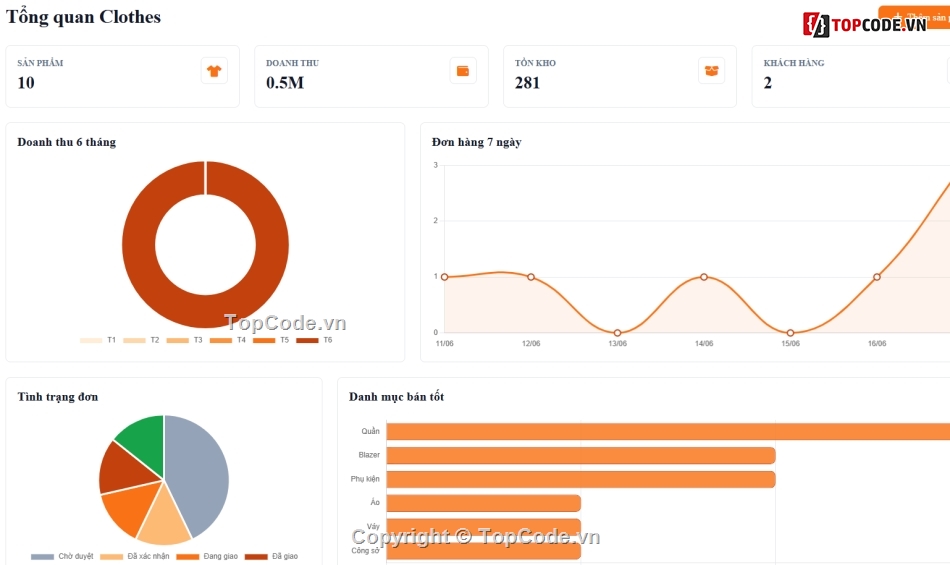950x565 pixels.
Task: Click the t-shirt icon in Sản phẩm card
Action: pyautogui.click(x=214, y=71)
